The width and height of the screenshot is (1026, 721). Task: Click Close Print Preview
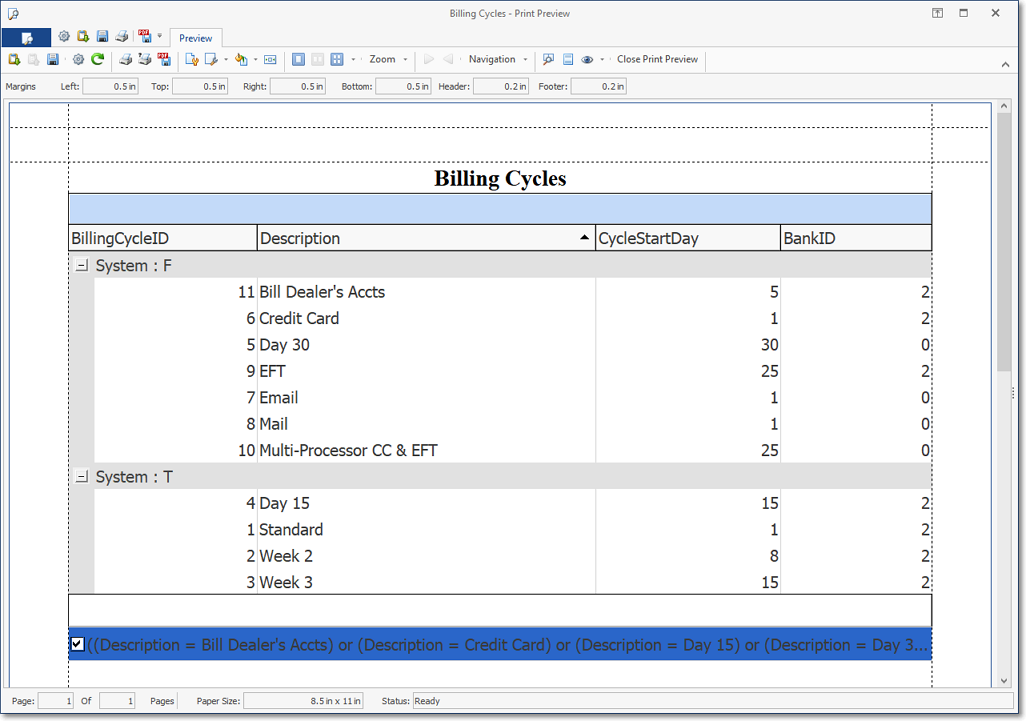[657, 59]
